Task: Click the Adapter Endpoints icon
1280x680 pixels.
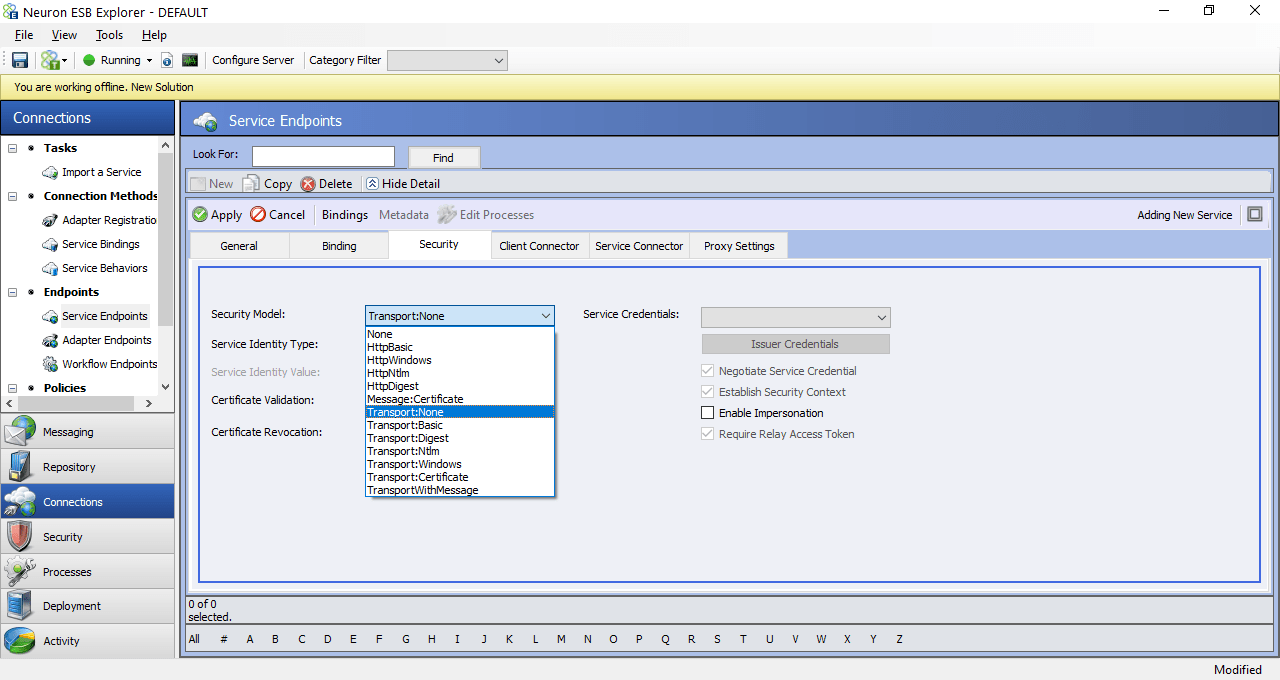Action: 50,340
